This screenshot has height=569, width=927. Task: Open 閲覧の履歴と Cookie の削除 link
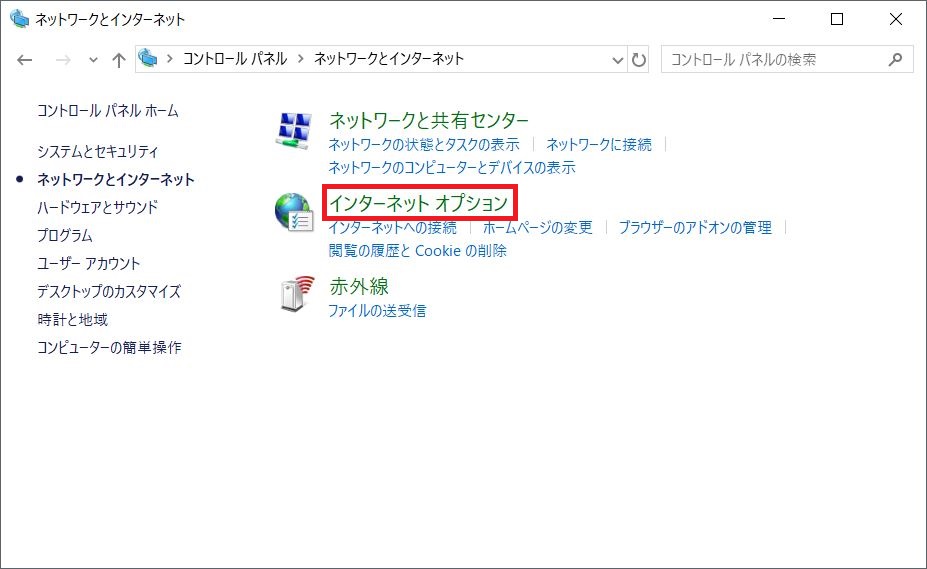point(417,251)
